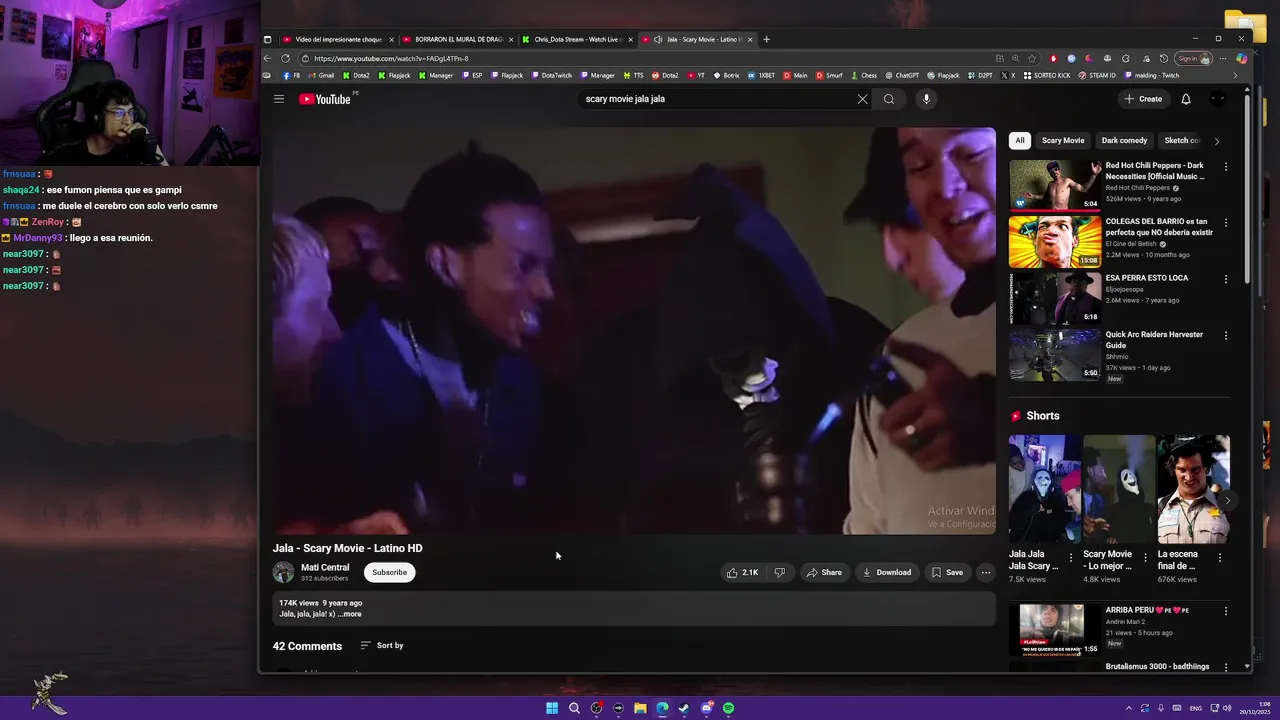Switch to Video del impresionante choque tab
The image size is (1280, 720).
point(338,39)
